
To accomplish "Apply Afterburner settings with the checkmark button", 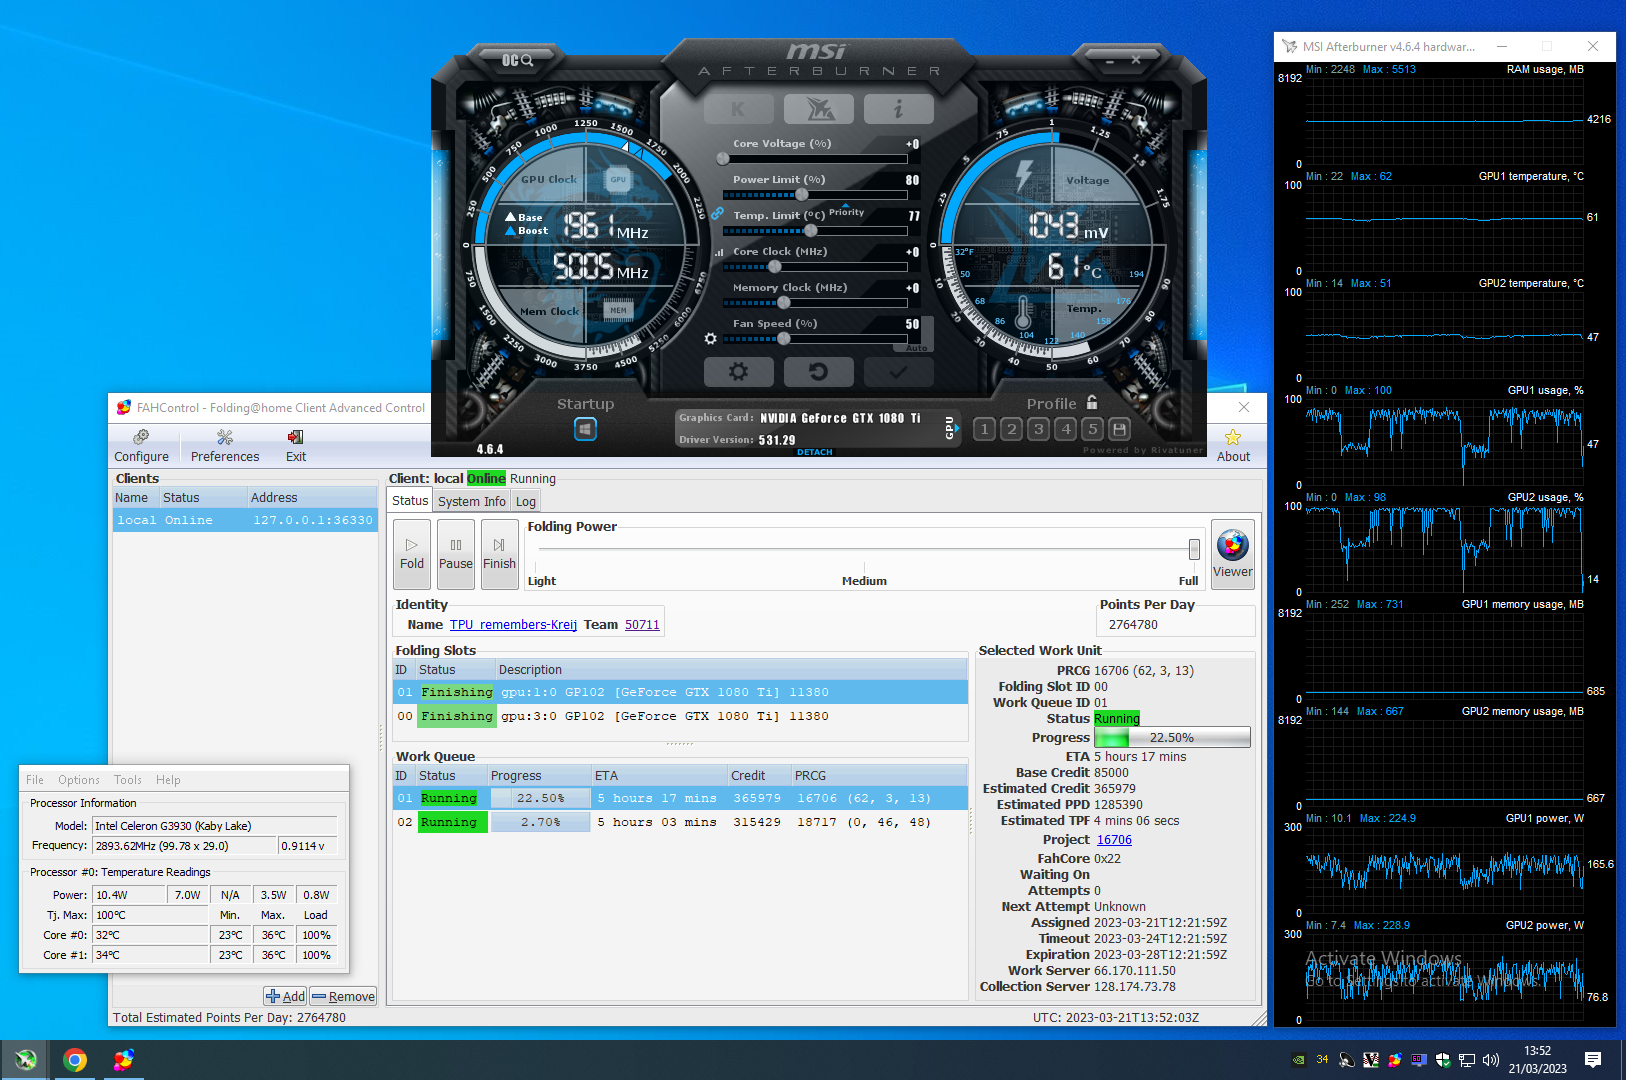I will [x=898, y=371].
